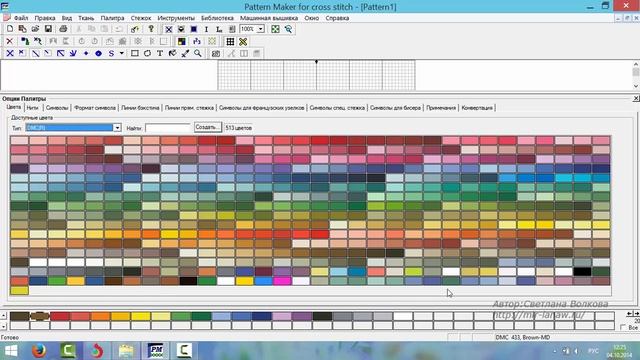Click the red X delete icon
This screenshot has width=640, height=360.
click(x=10, y=42)
